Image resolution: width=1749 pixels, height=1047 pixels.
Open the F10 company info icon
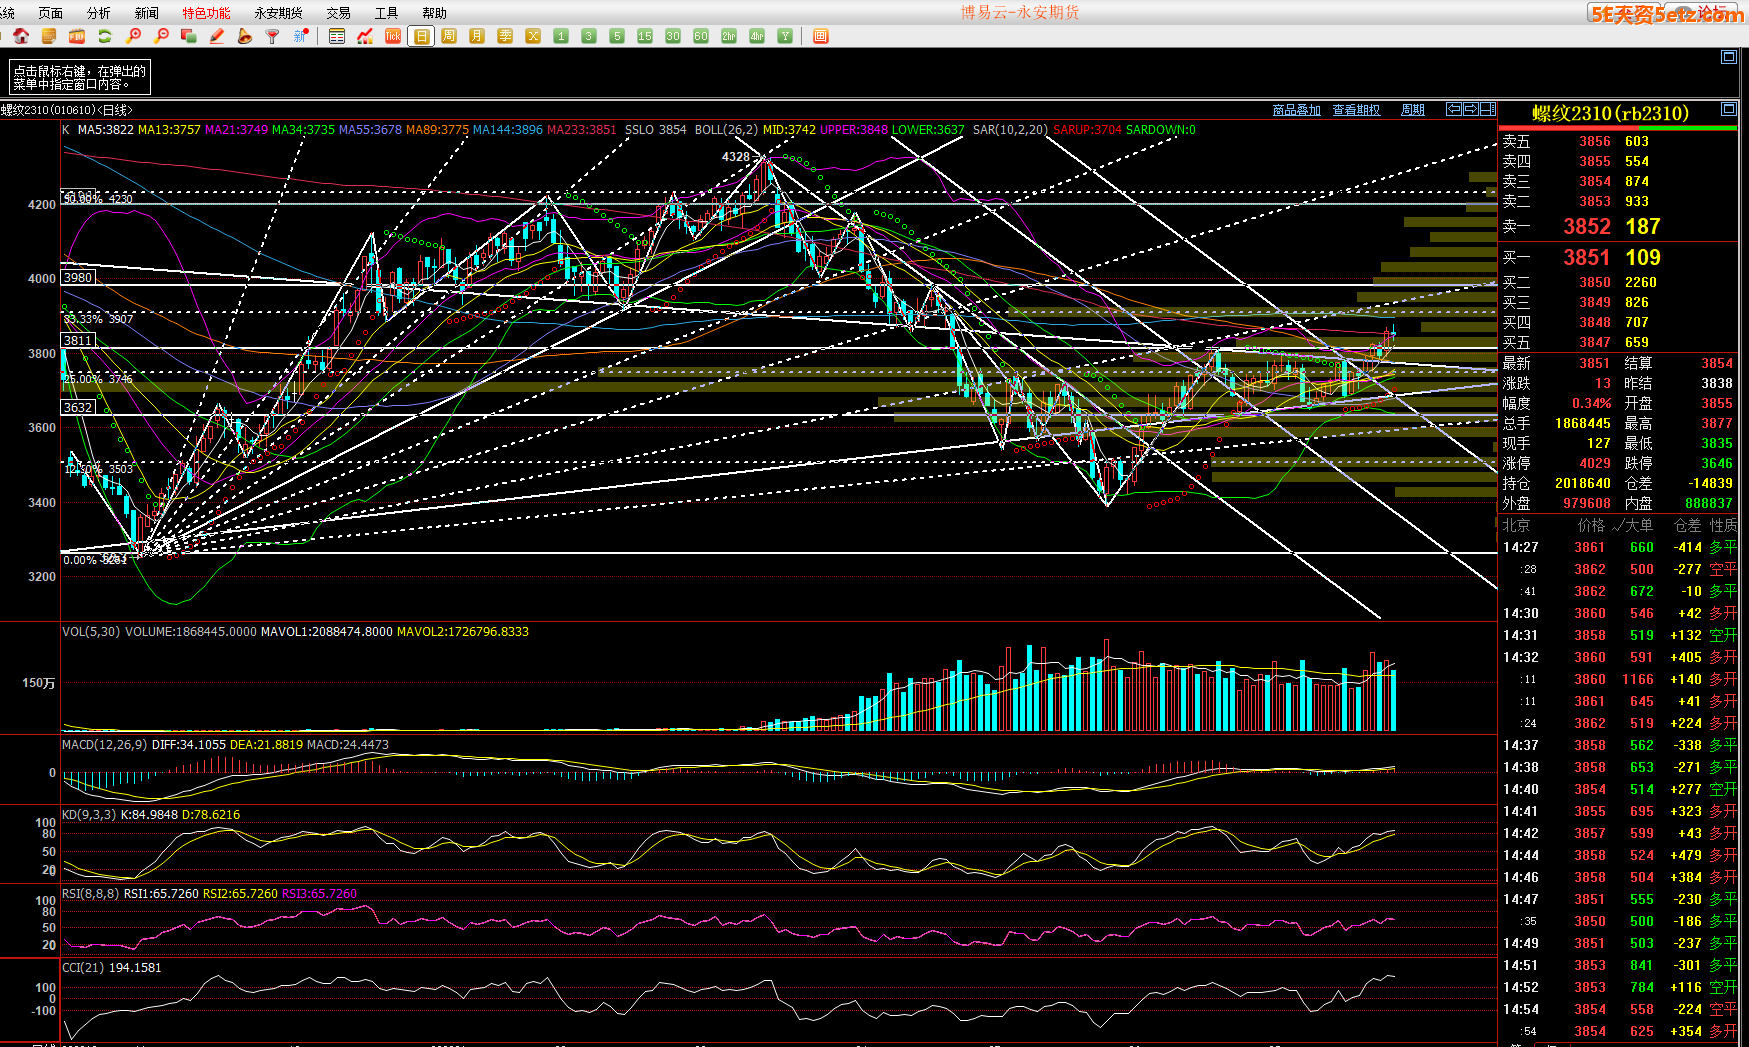point(77,36)
